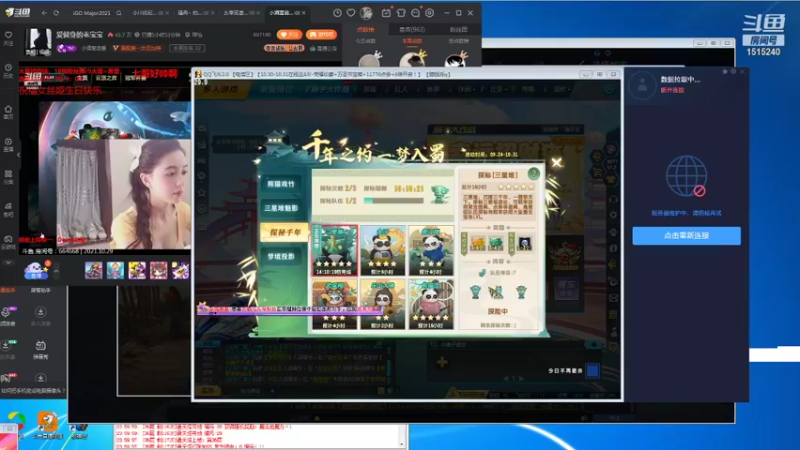Refresh the Douyu page
This screenshot has height=450, width=800.
56,13
